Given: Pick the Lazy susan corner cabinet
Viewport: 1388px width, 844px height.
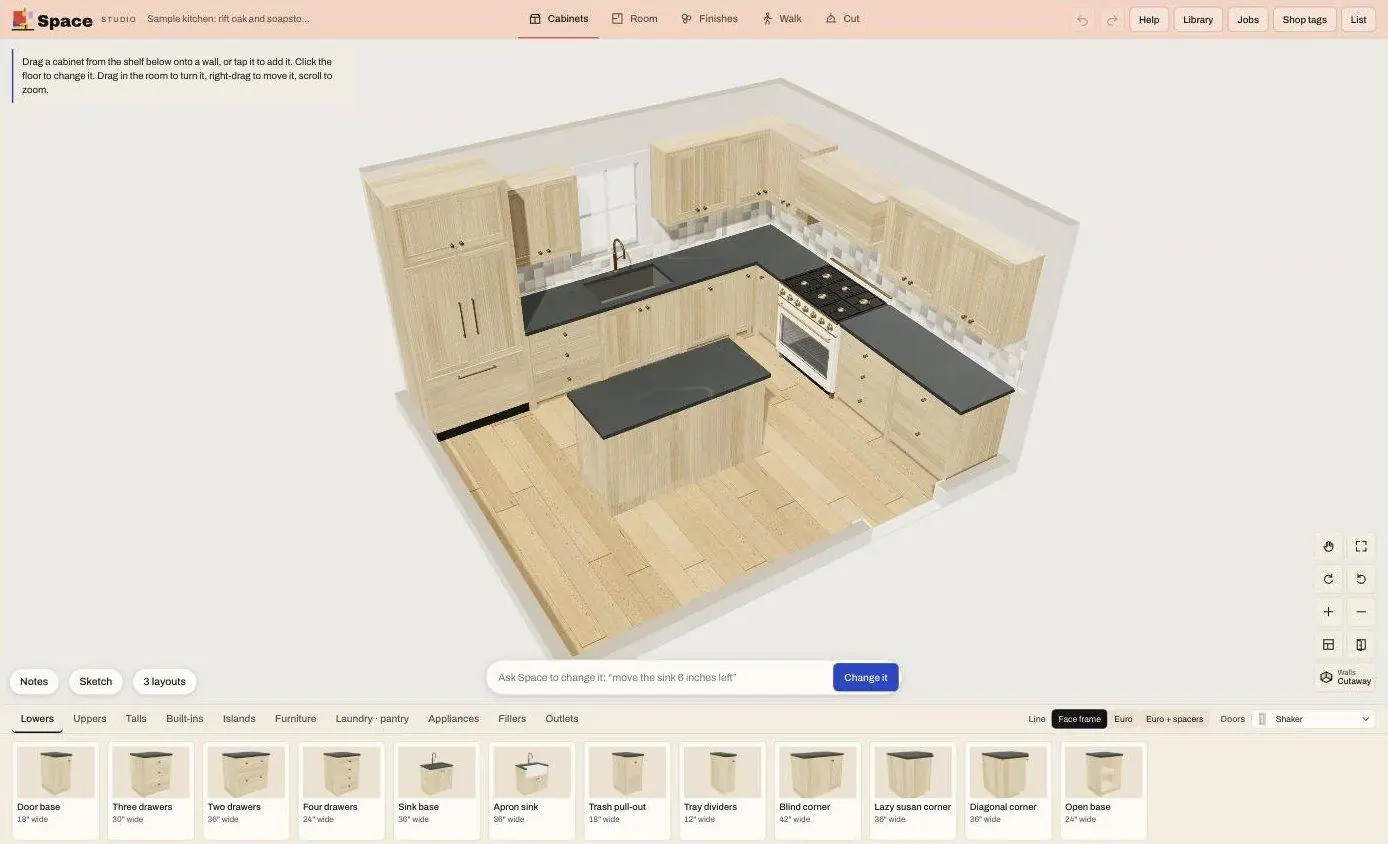Looking at the screenshot, I should click(x=913, y=790).
